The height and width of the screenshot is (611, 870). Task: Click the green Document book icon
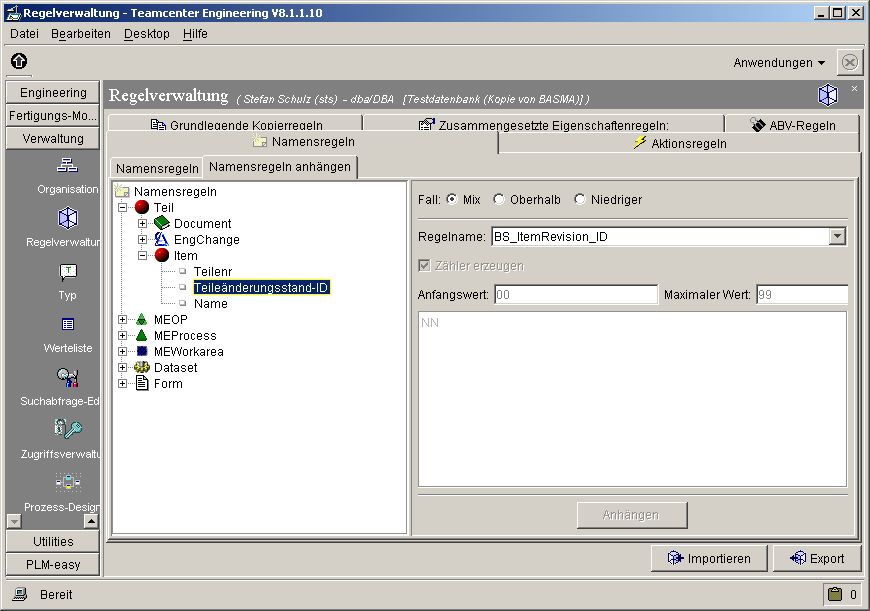pos(161,223)
